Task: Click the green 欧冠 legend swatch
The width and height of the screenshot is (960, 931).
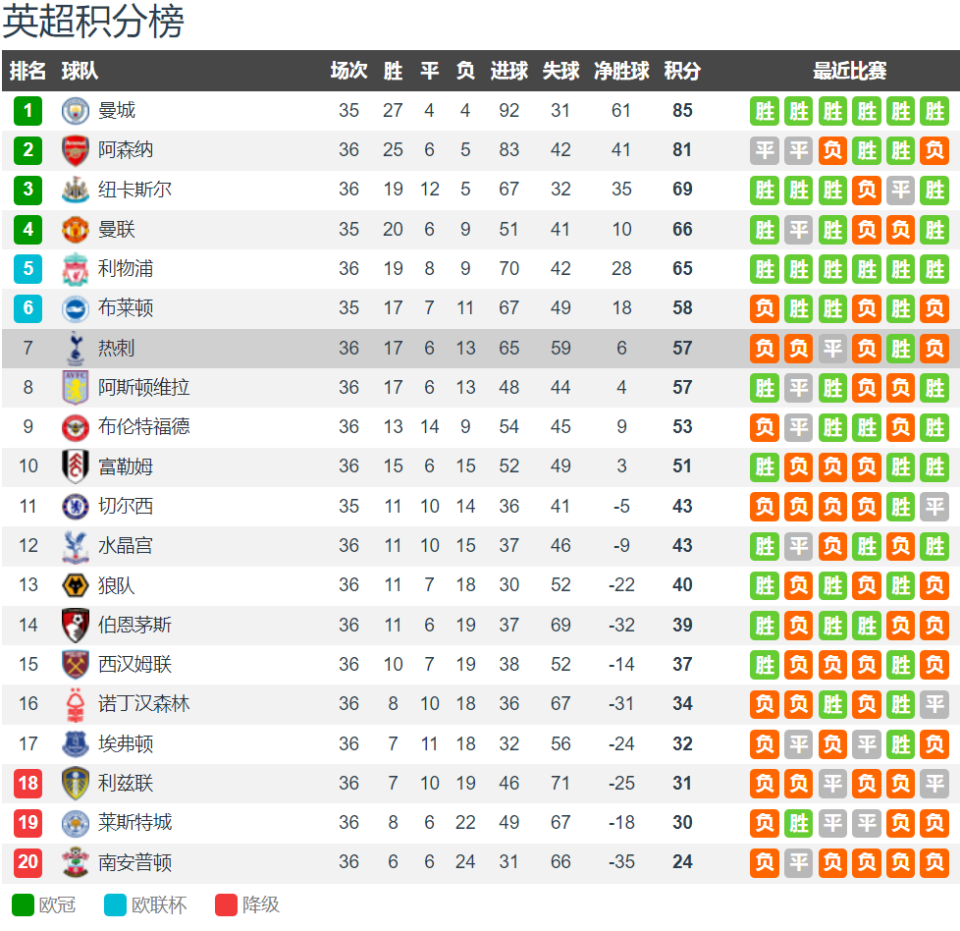Action: tap(23, 905)
